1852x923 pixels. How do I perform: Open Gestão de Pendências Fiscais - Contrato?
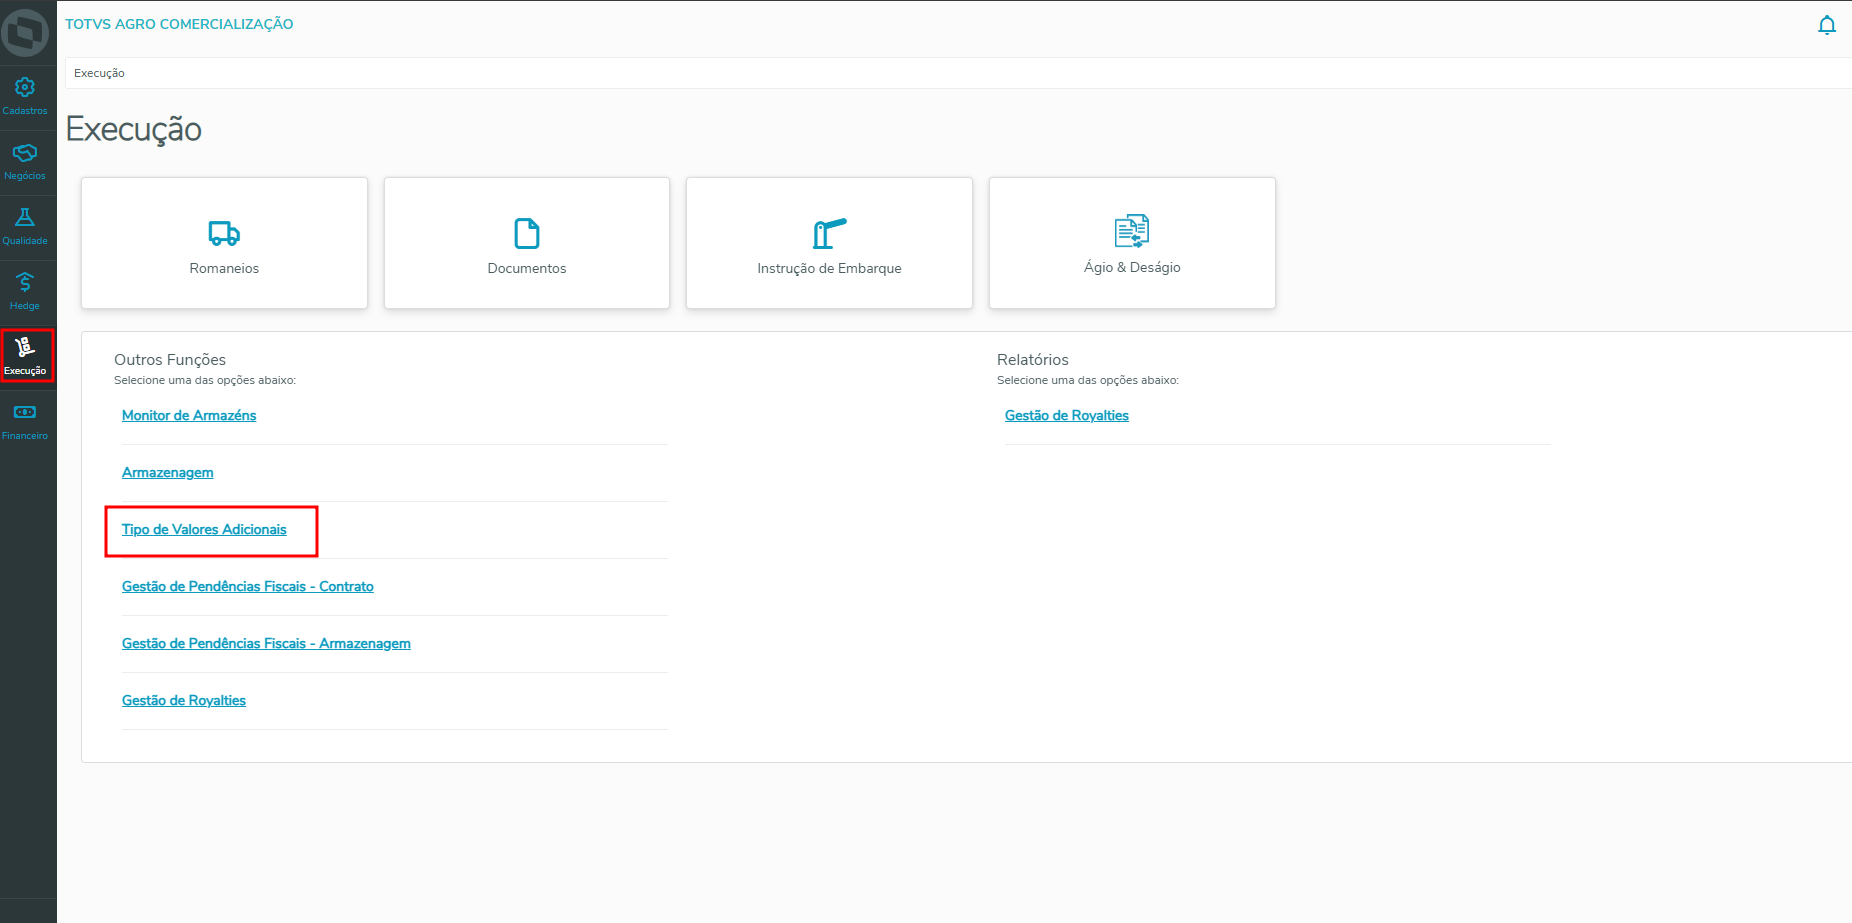coord(248,586)
